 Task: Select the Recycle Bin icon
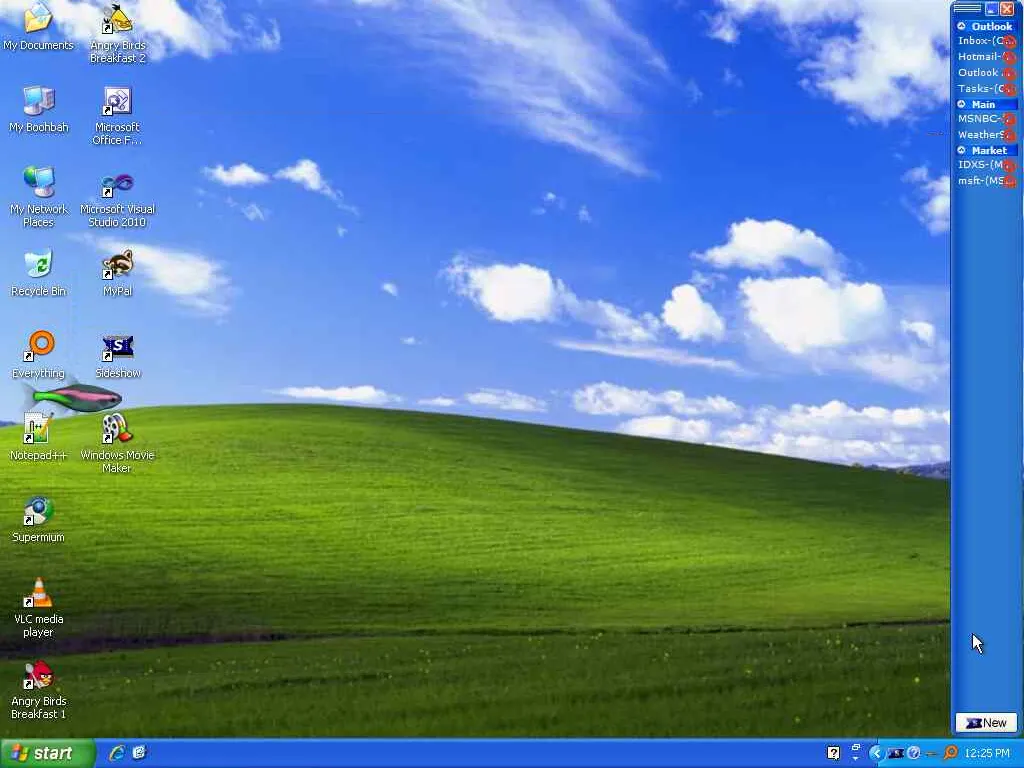click(x=38, y=273)
